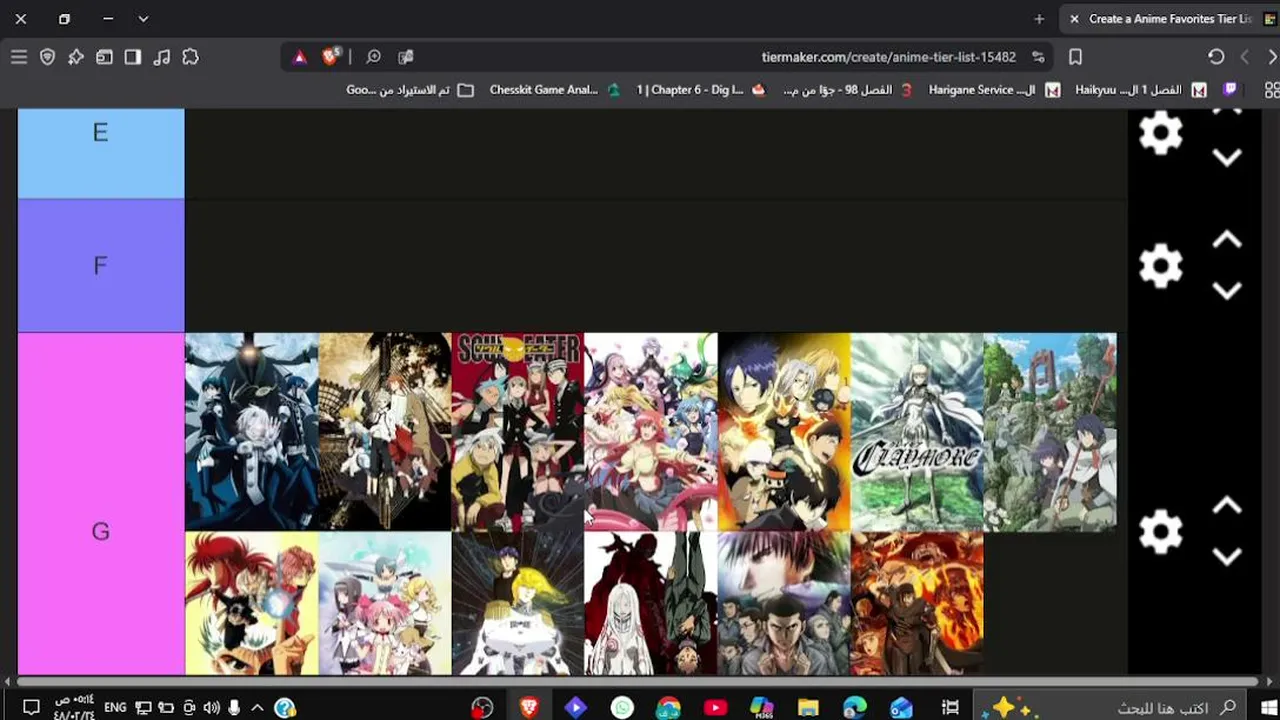Select the orange-yellow Hitman Reborn poster
Screen dimensions: 1280x720
(784, 432)
